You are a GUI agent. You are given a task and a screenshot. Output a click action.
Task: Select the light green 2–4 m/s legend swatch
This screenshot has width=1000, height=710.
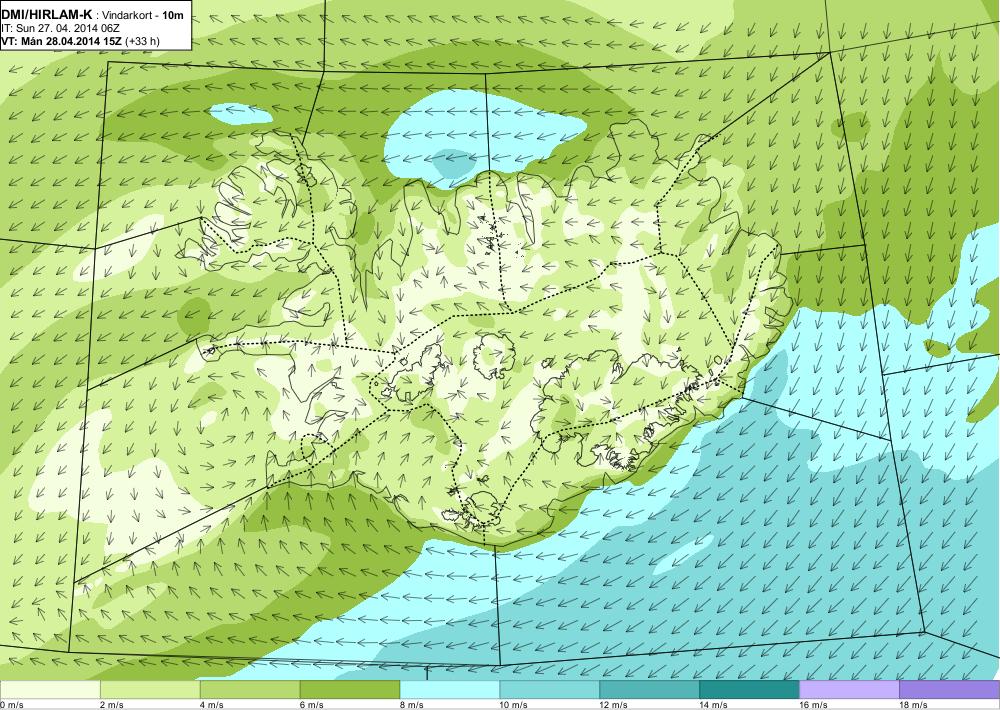click(150, 690)
